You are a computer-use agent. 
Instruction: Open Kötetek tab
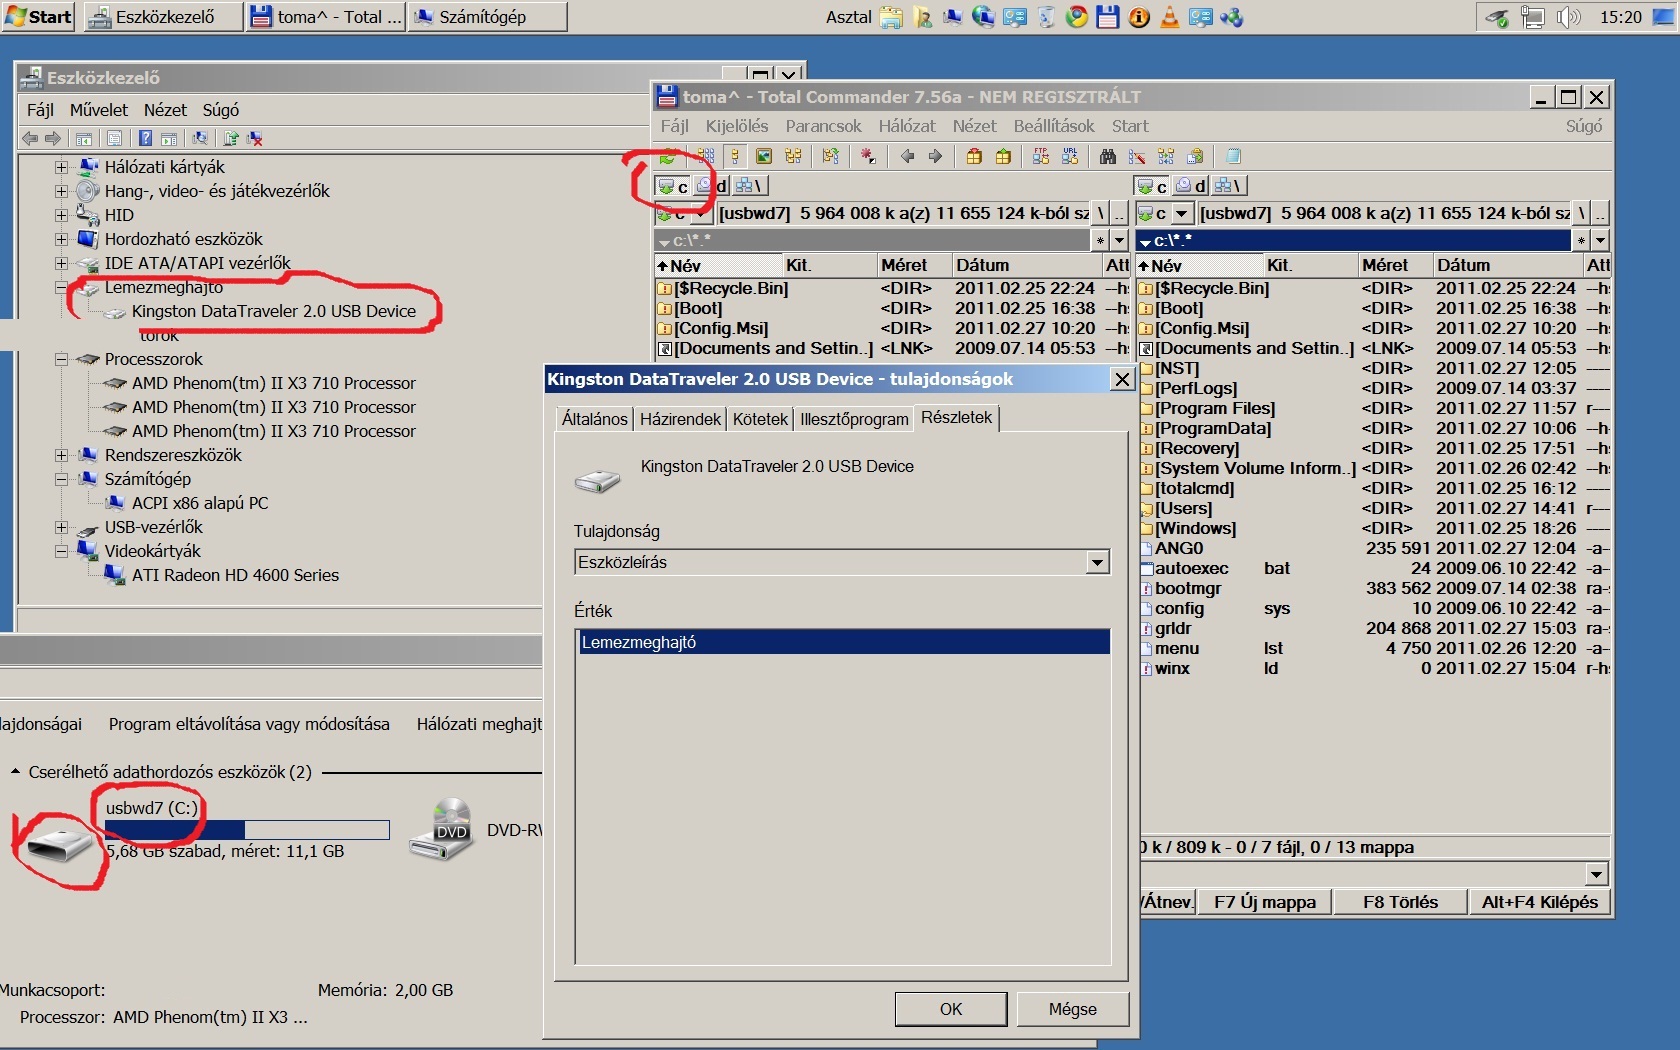tap(760, 419)
